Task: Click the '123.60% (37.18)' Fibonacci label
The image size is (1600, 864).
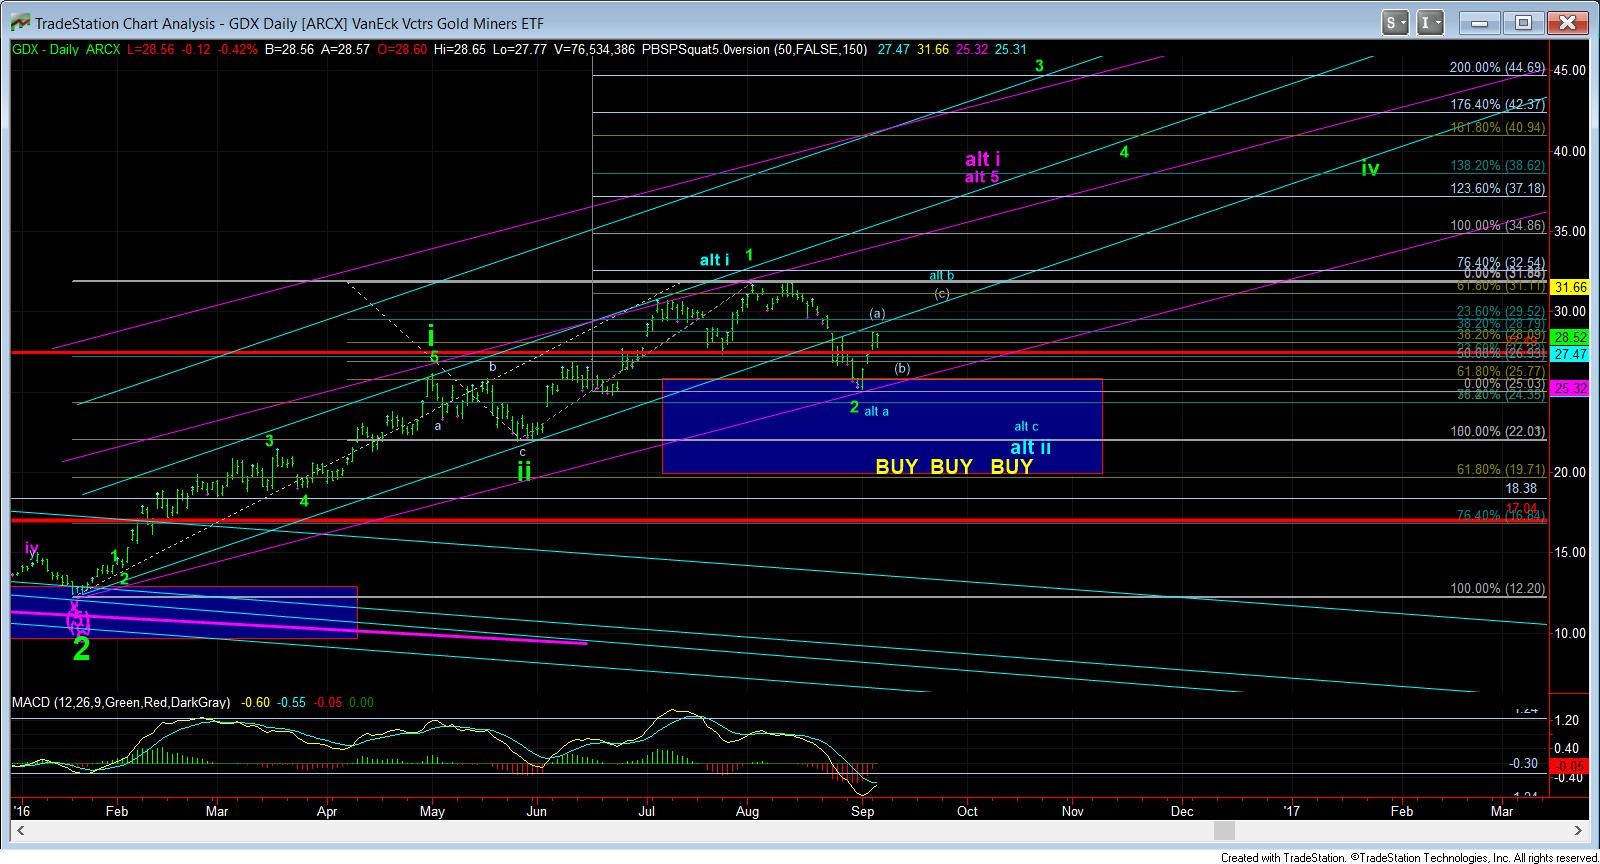Action: [x=1497, y=188]
